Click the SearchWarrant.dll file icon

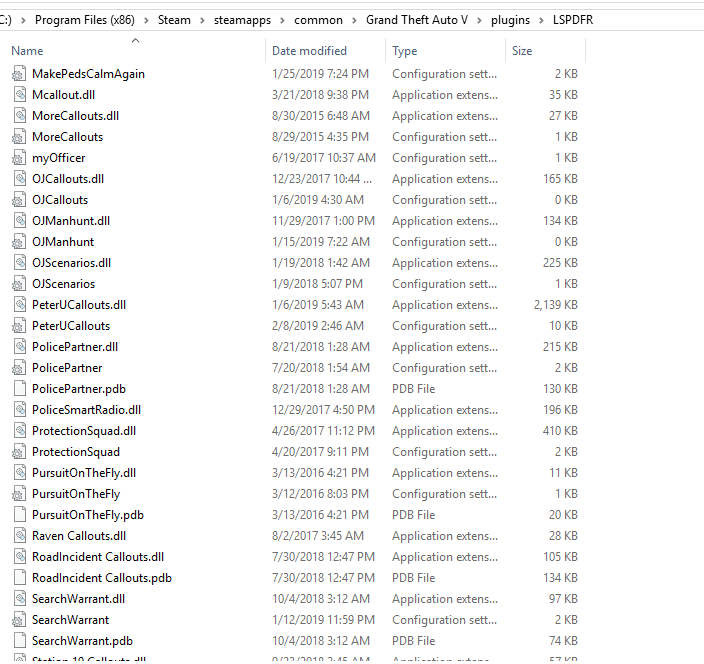point(19,598)
